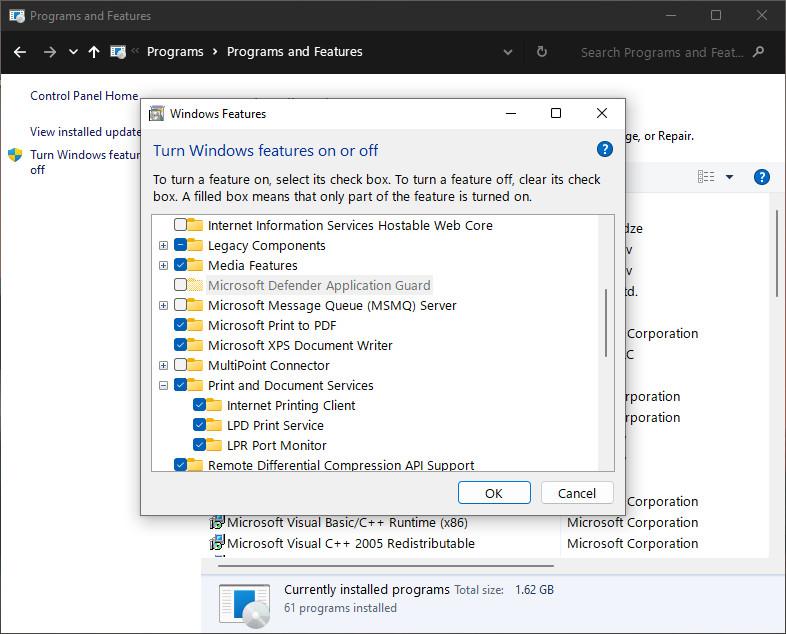Maximize the Windows Features dialog
The width and height of the screenshot is (786, 634).
556,113
